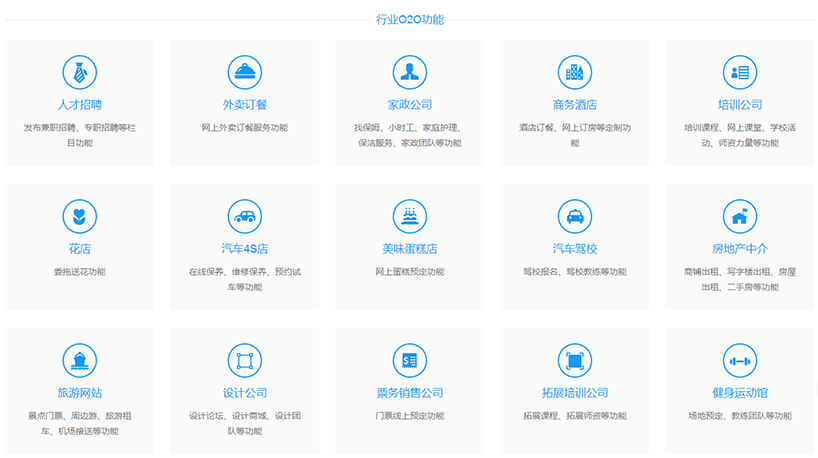Select the house icon for 房地产中介
Image resolution: width=818 pixels, height=458 pixels.
pyautogui.click(x=739, y=216)
